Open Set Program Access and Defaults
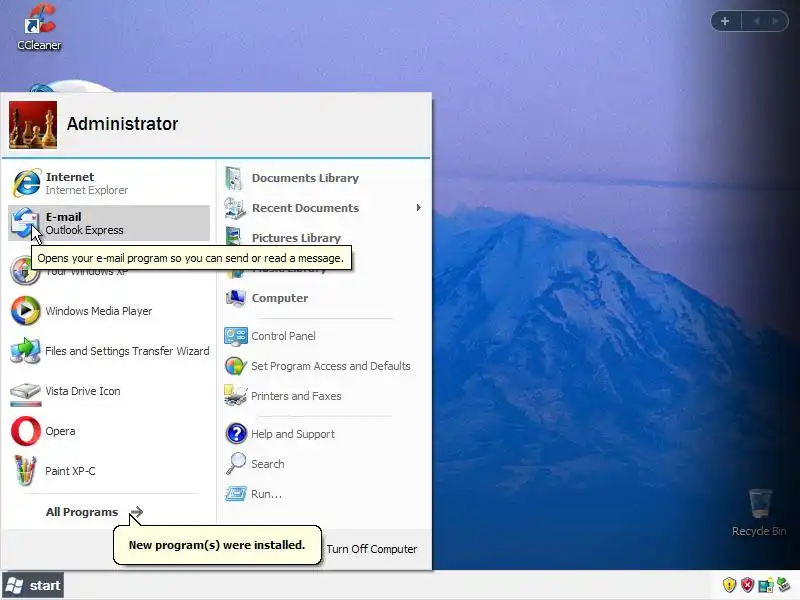 (x=323, y=366)
